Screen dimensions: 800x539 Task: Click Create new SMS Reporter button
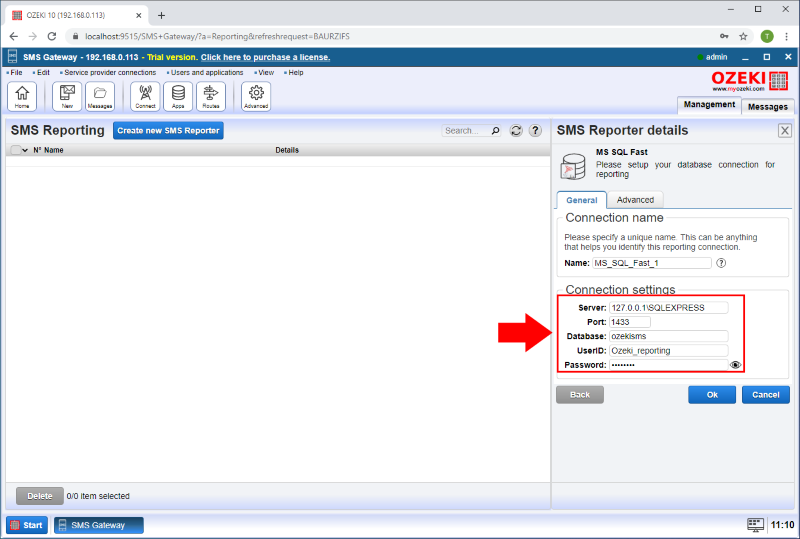pyautogui.click(x=168, y=131)
